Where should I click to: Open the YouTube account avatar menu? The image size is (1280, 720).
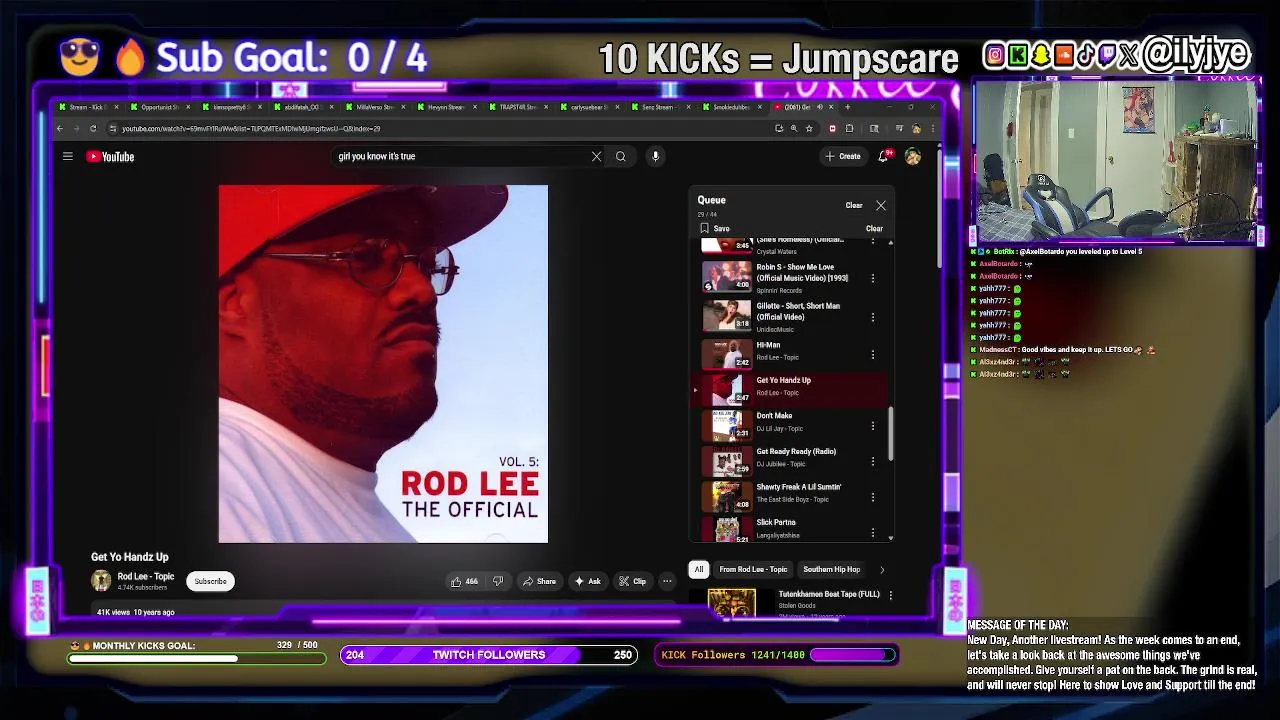click(913, 156)
